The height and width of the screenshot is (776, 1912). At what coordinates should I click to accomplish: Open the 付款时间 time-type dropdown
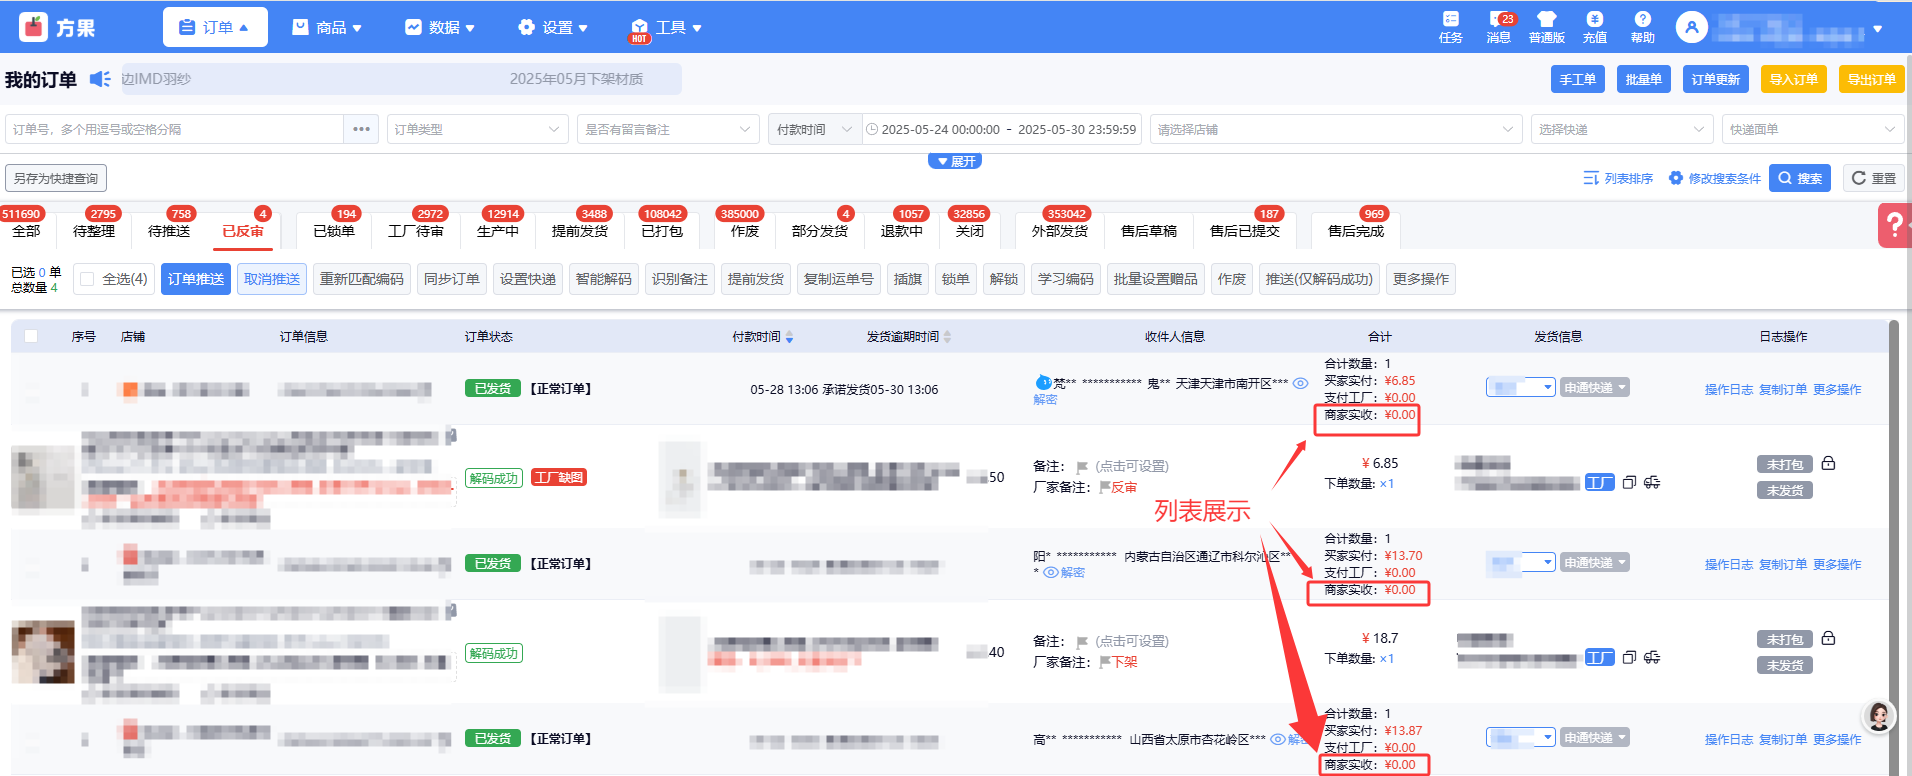(x=815, y=129)
